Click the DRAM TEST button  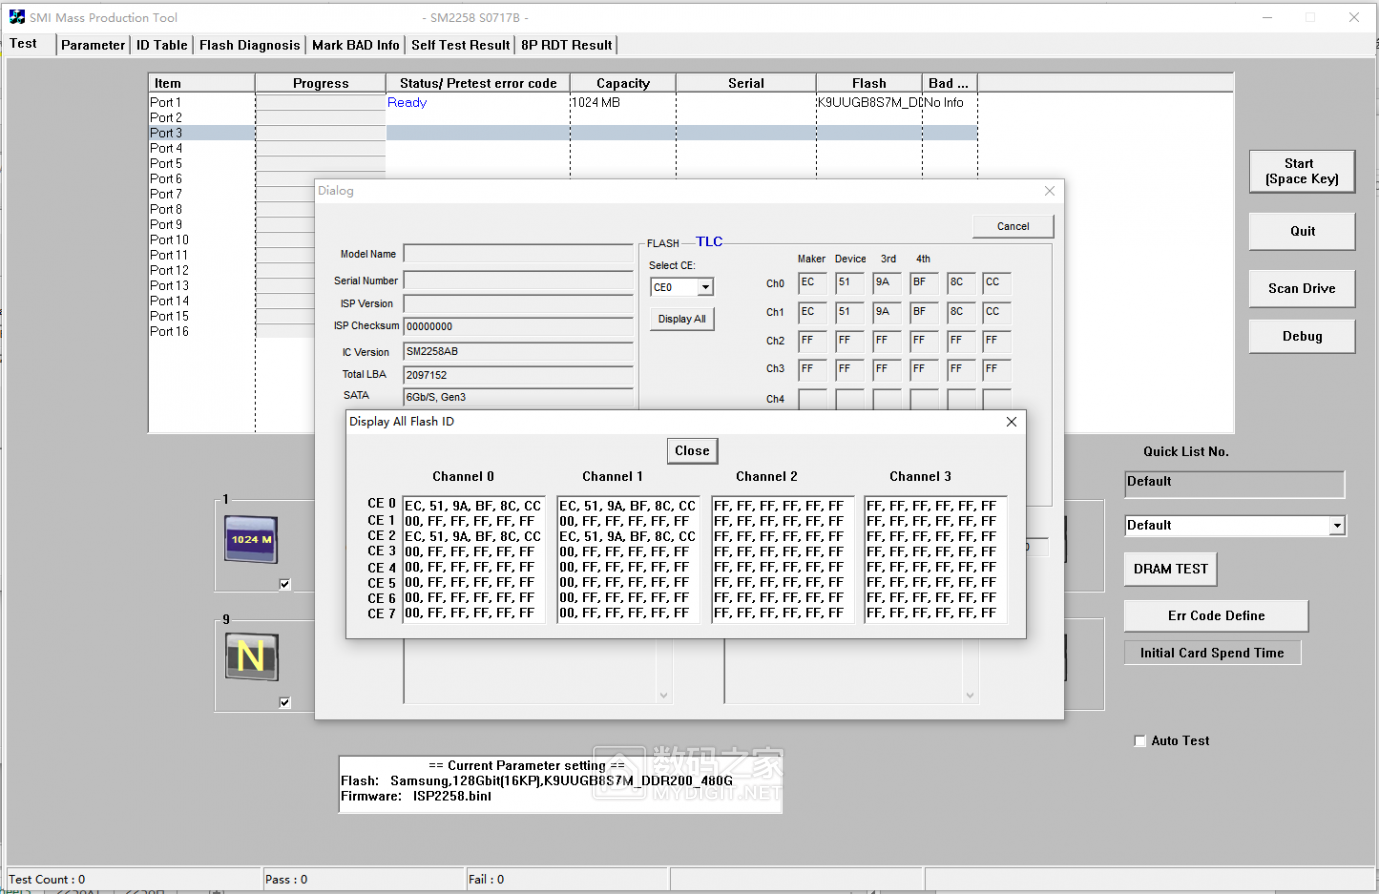pyautogui.click(x=1170, y=569)
